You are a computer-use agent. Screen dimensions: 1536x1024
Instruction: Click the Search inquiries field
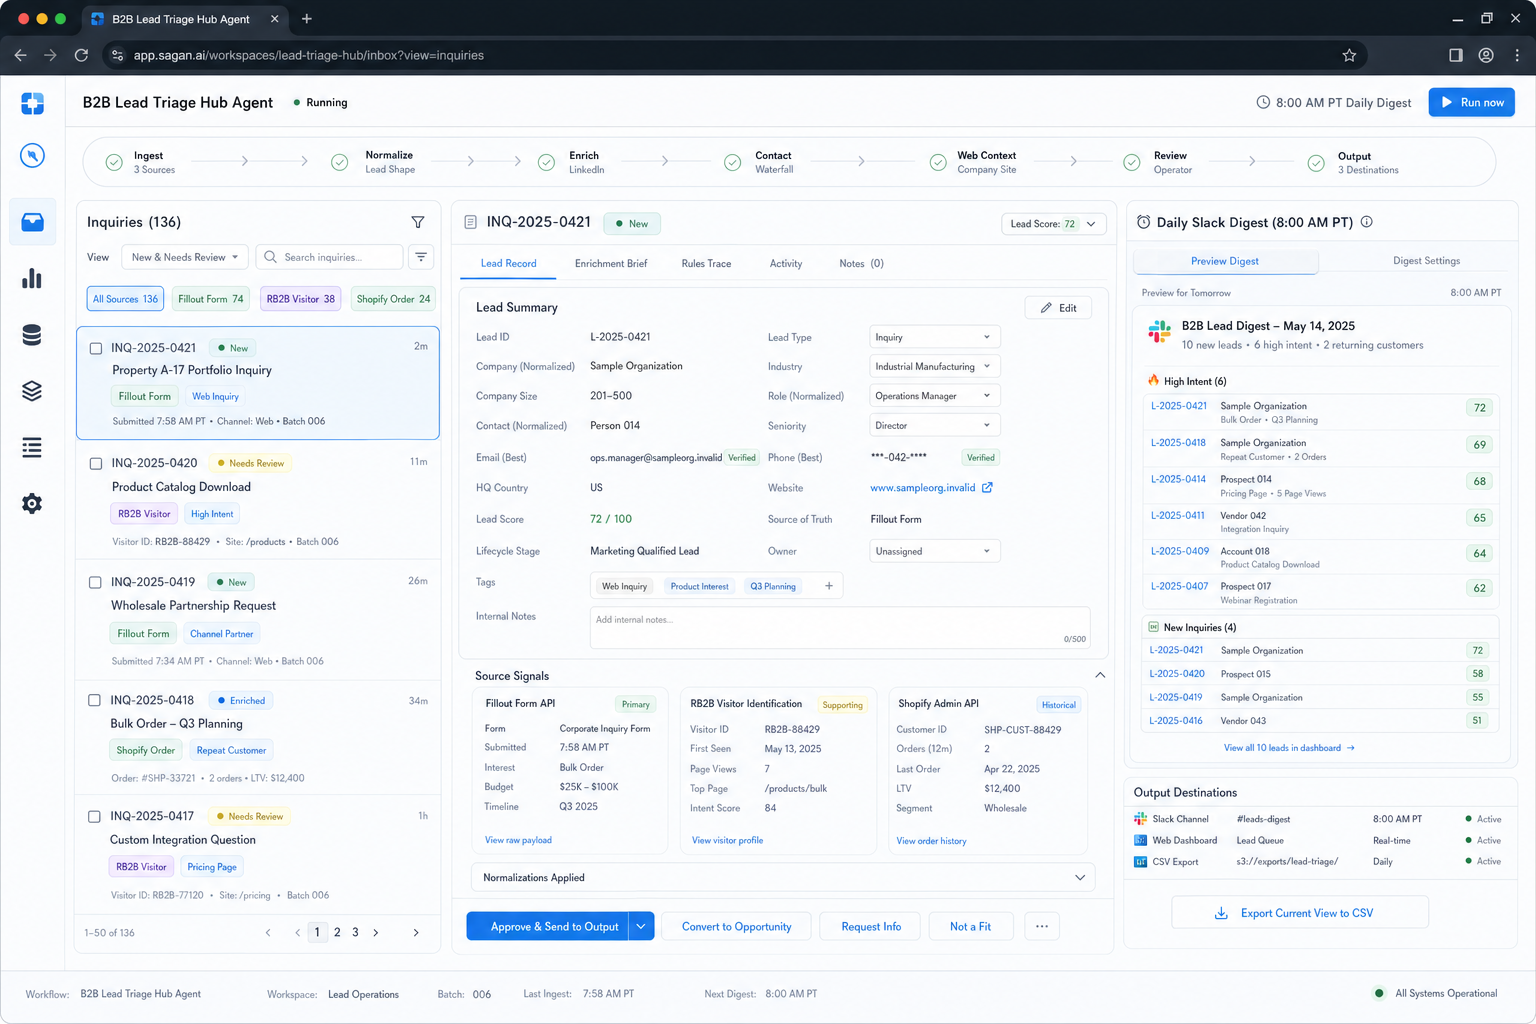pos(330,257)
